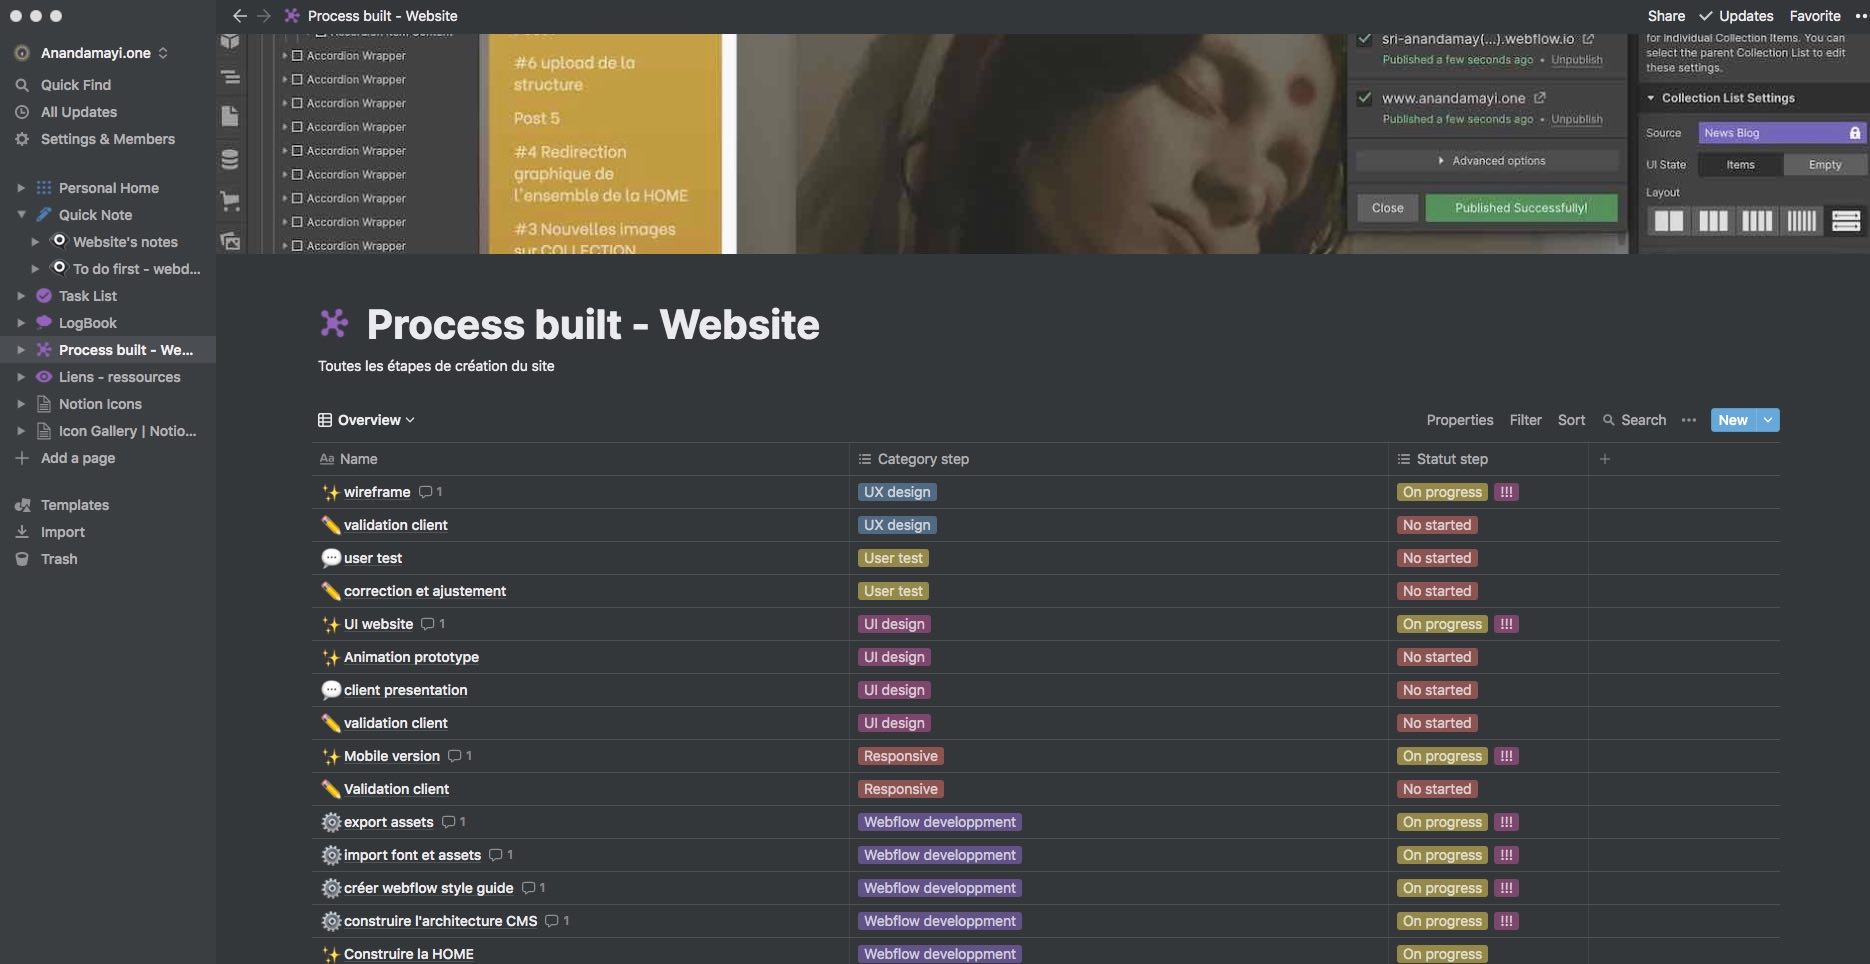Click the Close button in cover image
The height and width of the screenshot is (964, 1870).
pos(1387,208)
